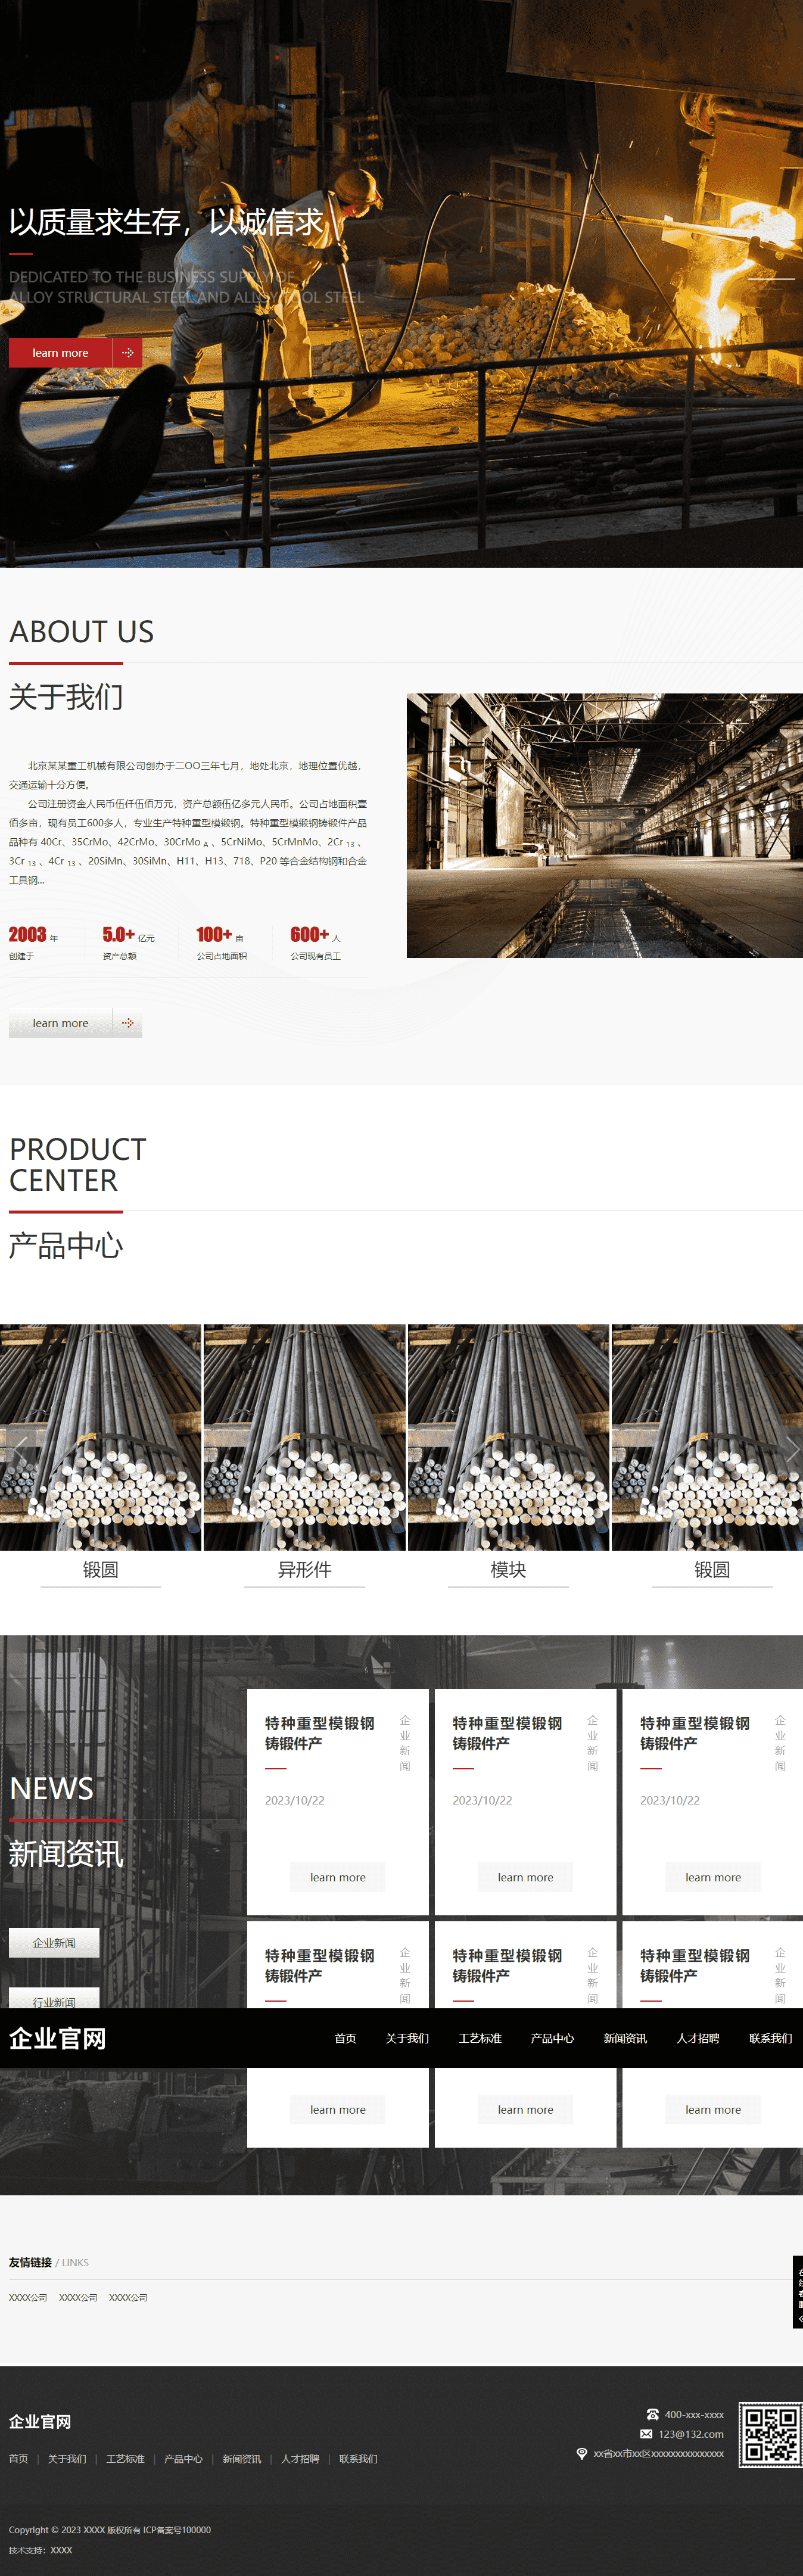The image size is (803, 2576).
Task: Click the 2023/10/22 date on the top-middle news card
Action: (x=482, y=1800)
